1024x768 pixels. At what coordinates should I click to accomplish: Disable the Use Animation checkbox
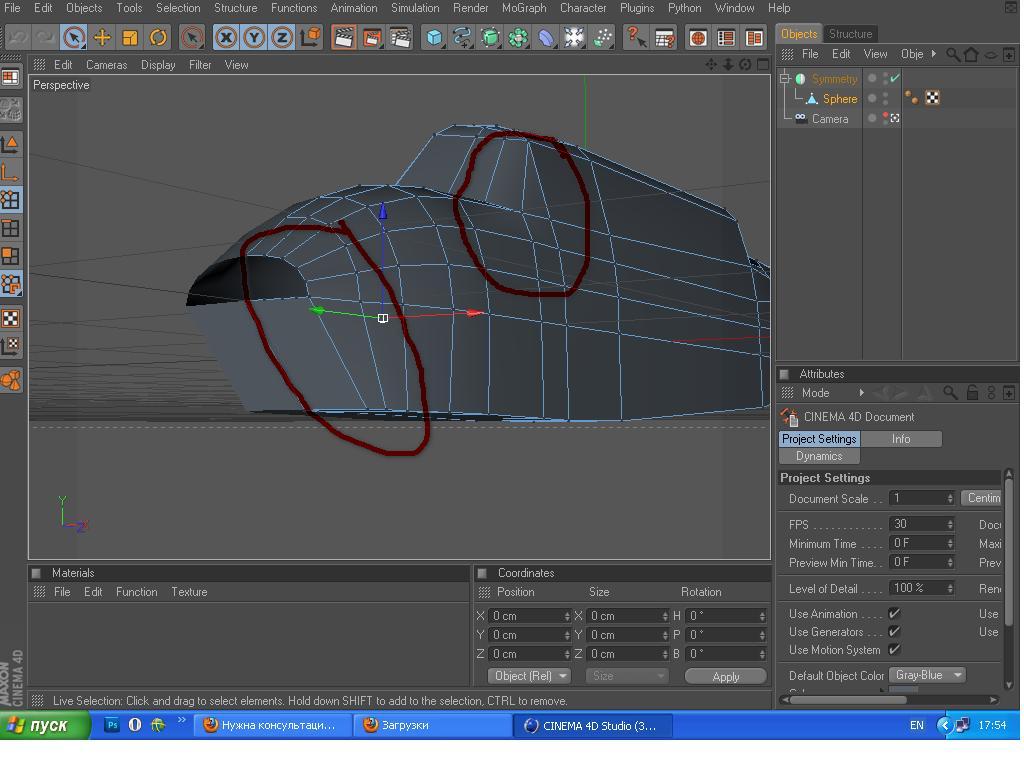894,614
